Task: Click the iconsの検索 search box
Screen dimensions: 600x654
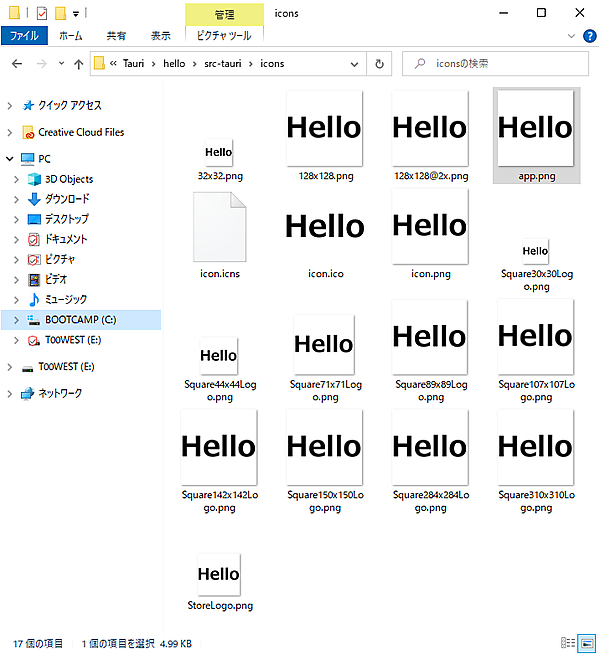Action: [x=500, y=63]
